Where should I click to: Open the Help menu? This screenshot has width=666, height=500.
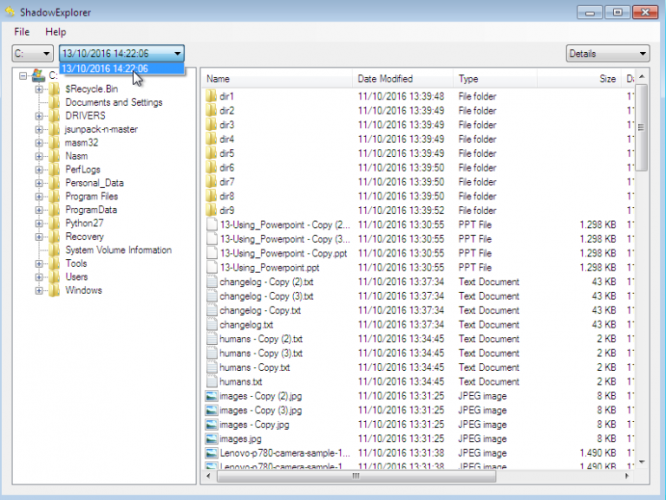click(x=56, y=32)
